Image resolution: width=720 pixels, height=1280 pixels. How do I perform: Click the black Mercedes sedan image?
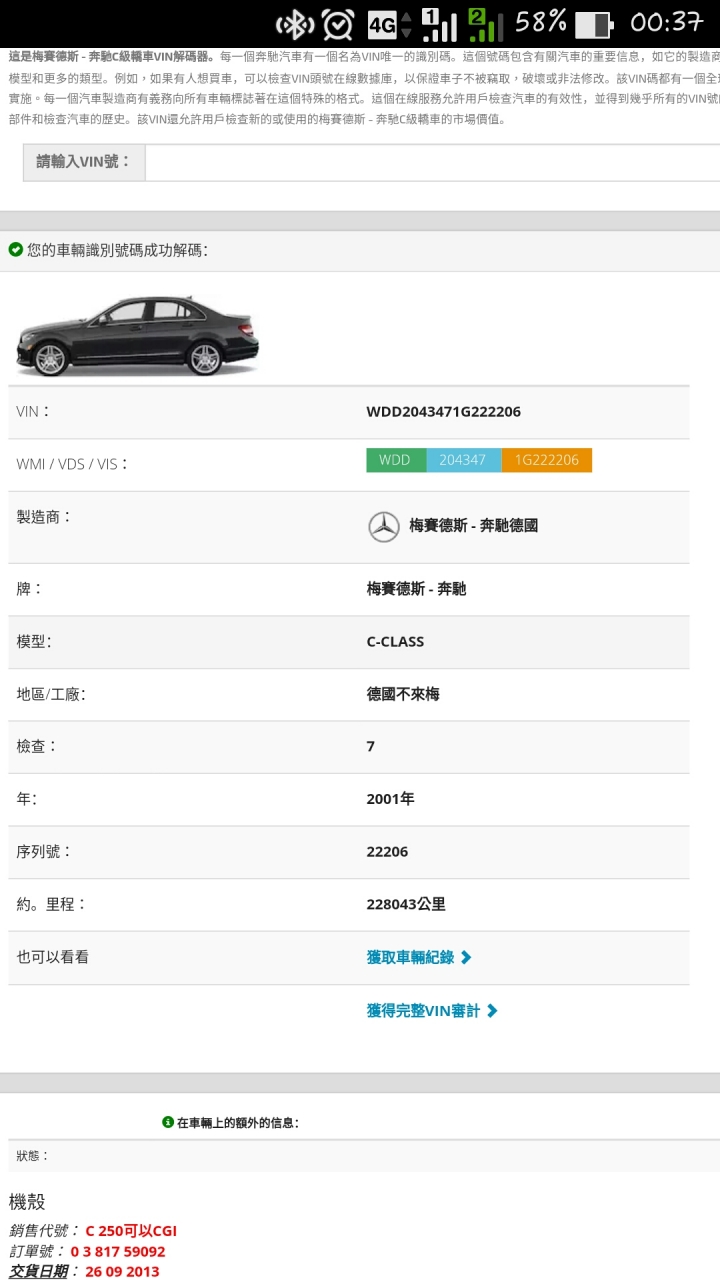(x=137, y=336)
